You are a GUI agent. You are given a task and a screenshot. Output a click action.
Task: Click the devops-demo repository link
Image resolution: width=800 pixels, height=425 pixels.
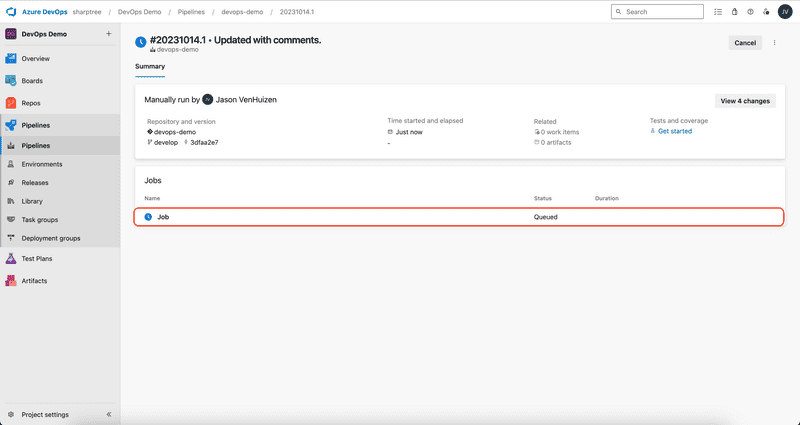[x=175, y=132]
